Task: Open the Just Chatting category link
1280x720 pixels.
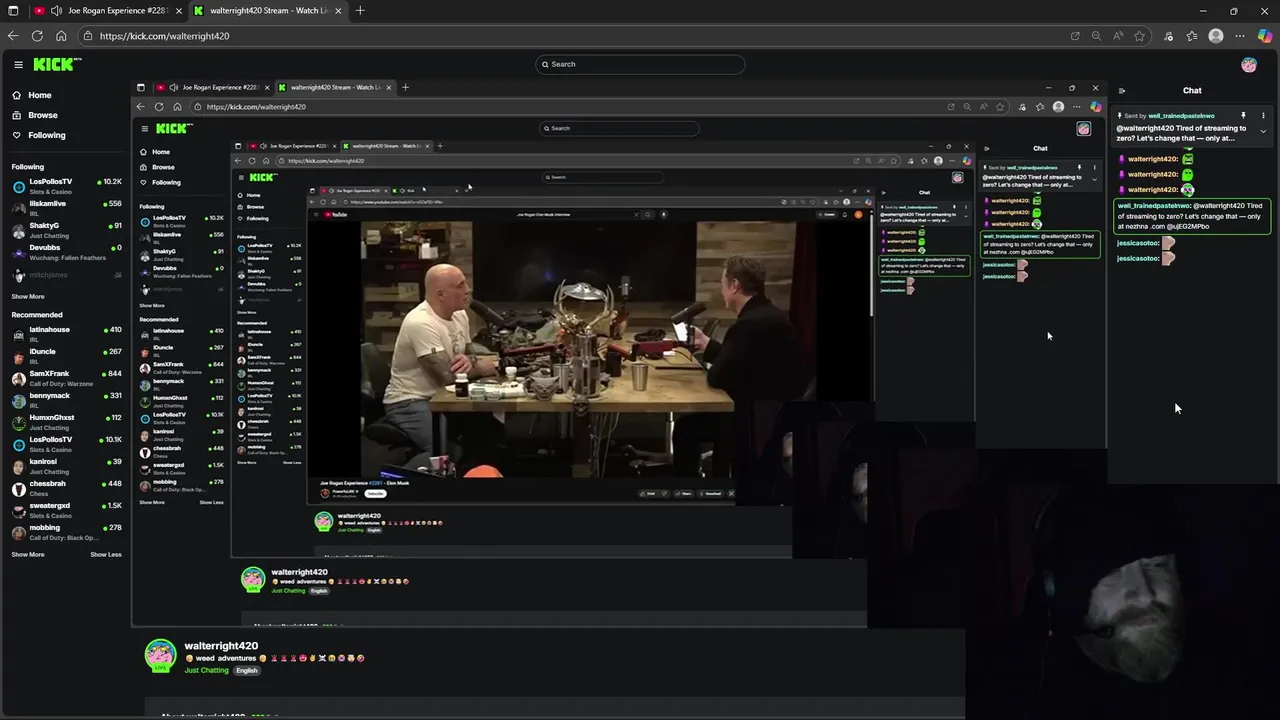Action: [x=207, y=670]
